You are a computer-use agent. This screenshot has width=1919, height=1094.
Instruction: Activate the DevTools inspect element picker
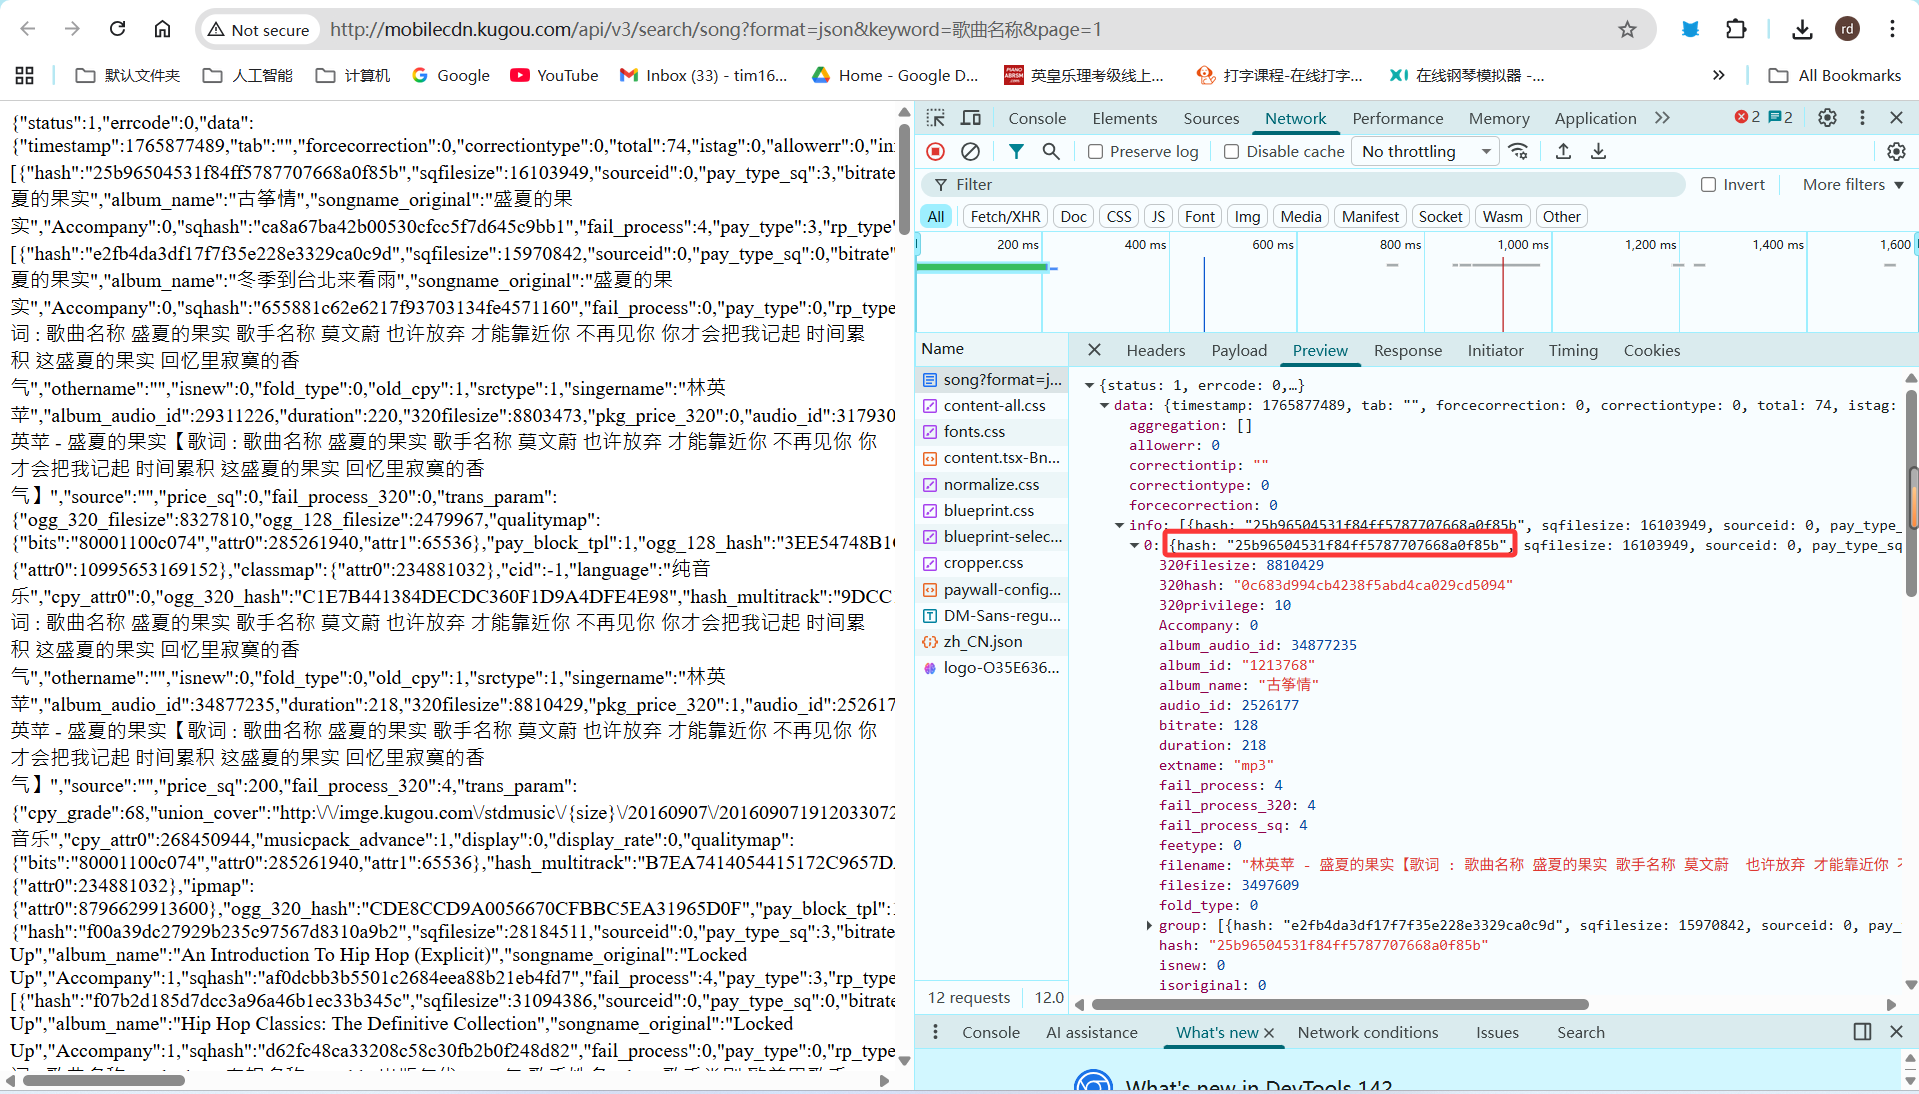pyautogui.click(x=935, y=118)
